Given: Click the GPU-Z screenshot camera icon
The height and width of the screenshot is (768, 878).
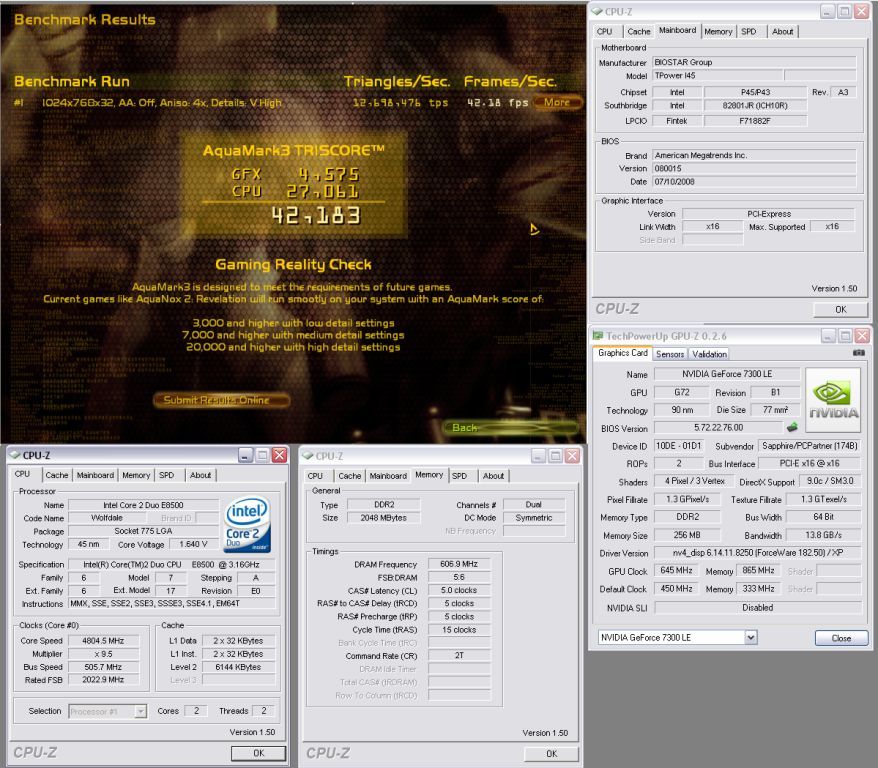Looking at the screenshot, I should pyautogui.click(x=858, y=353).
